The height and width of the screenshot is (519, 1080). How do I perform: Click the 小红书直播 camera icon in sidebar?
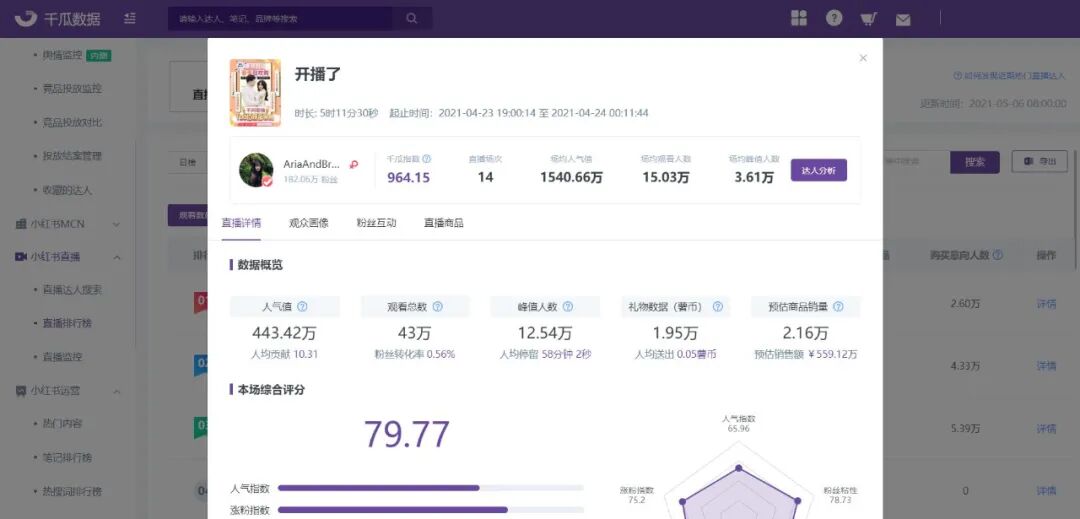[x=21, y=257]
